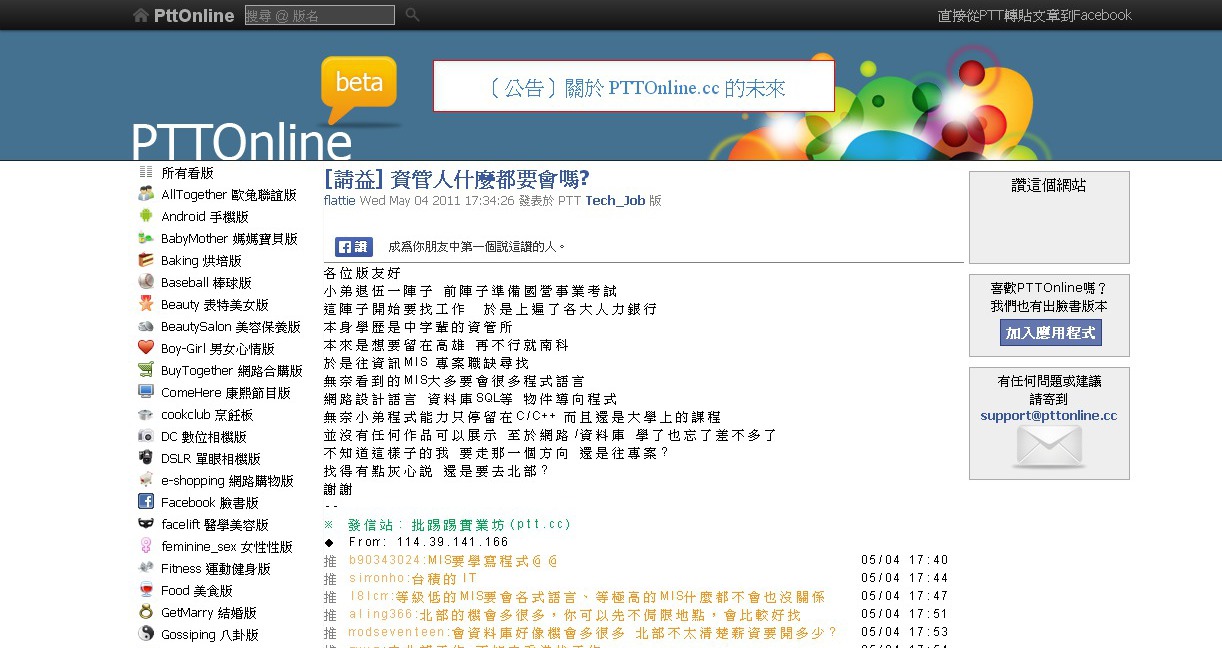Click the Baking 烘焙版 cake icon
Image resolution: width=1222 pixels, height=648 pixels.
pyautogui.click(x=146, y=260)
